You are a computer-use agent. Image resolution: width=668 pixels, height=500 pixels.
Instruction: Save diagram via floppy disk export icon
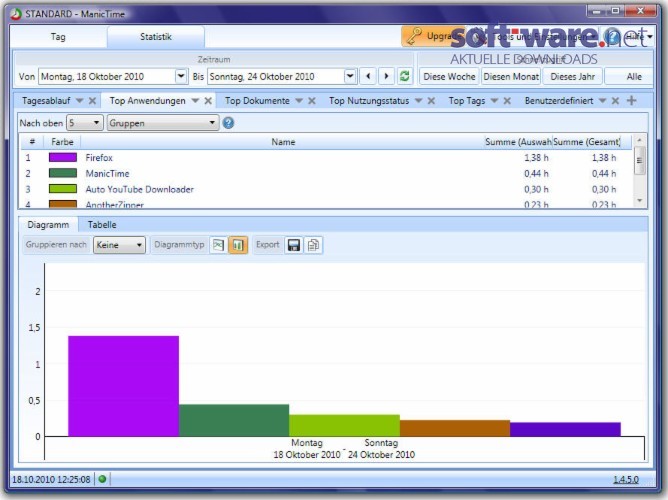click(294, 245)
